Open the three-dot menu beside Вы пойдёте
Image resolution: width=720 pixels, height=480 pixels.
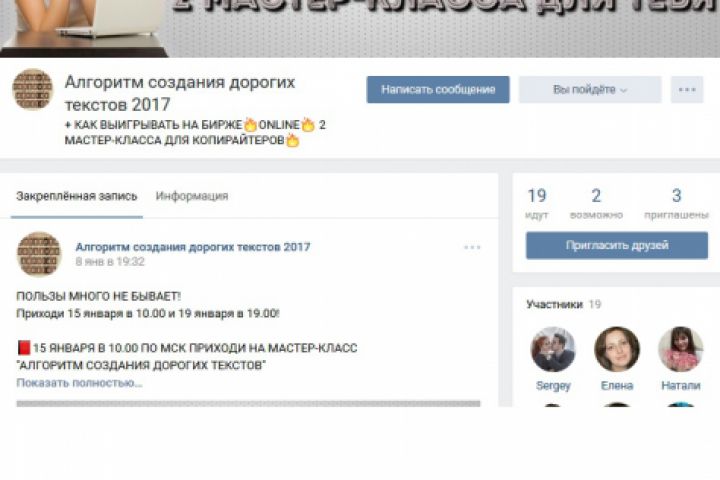click(x=686, y=90)
